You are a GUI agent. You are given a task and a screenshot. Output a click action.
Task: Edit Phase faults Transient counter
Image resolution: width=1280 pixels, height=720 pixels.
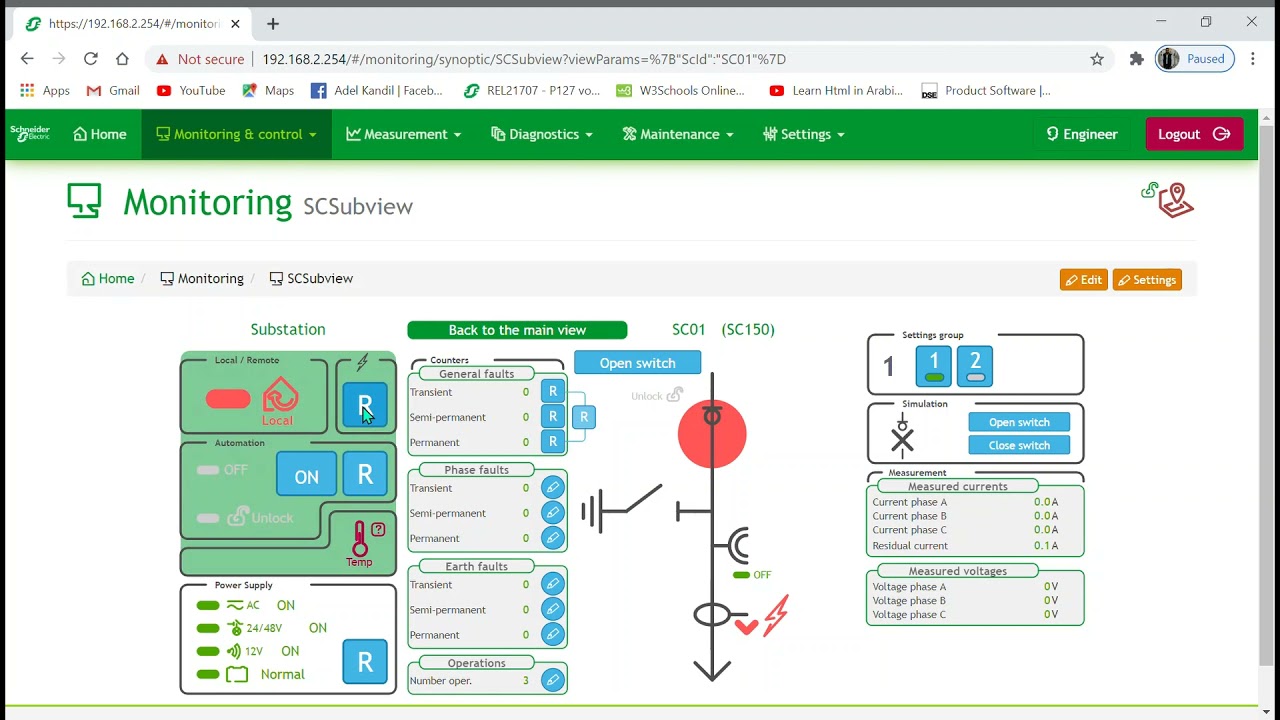click(x=552, y=487)
